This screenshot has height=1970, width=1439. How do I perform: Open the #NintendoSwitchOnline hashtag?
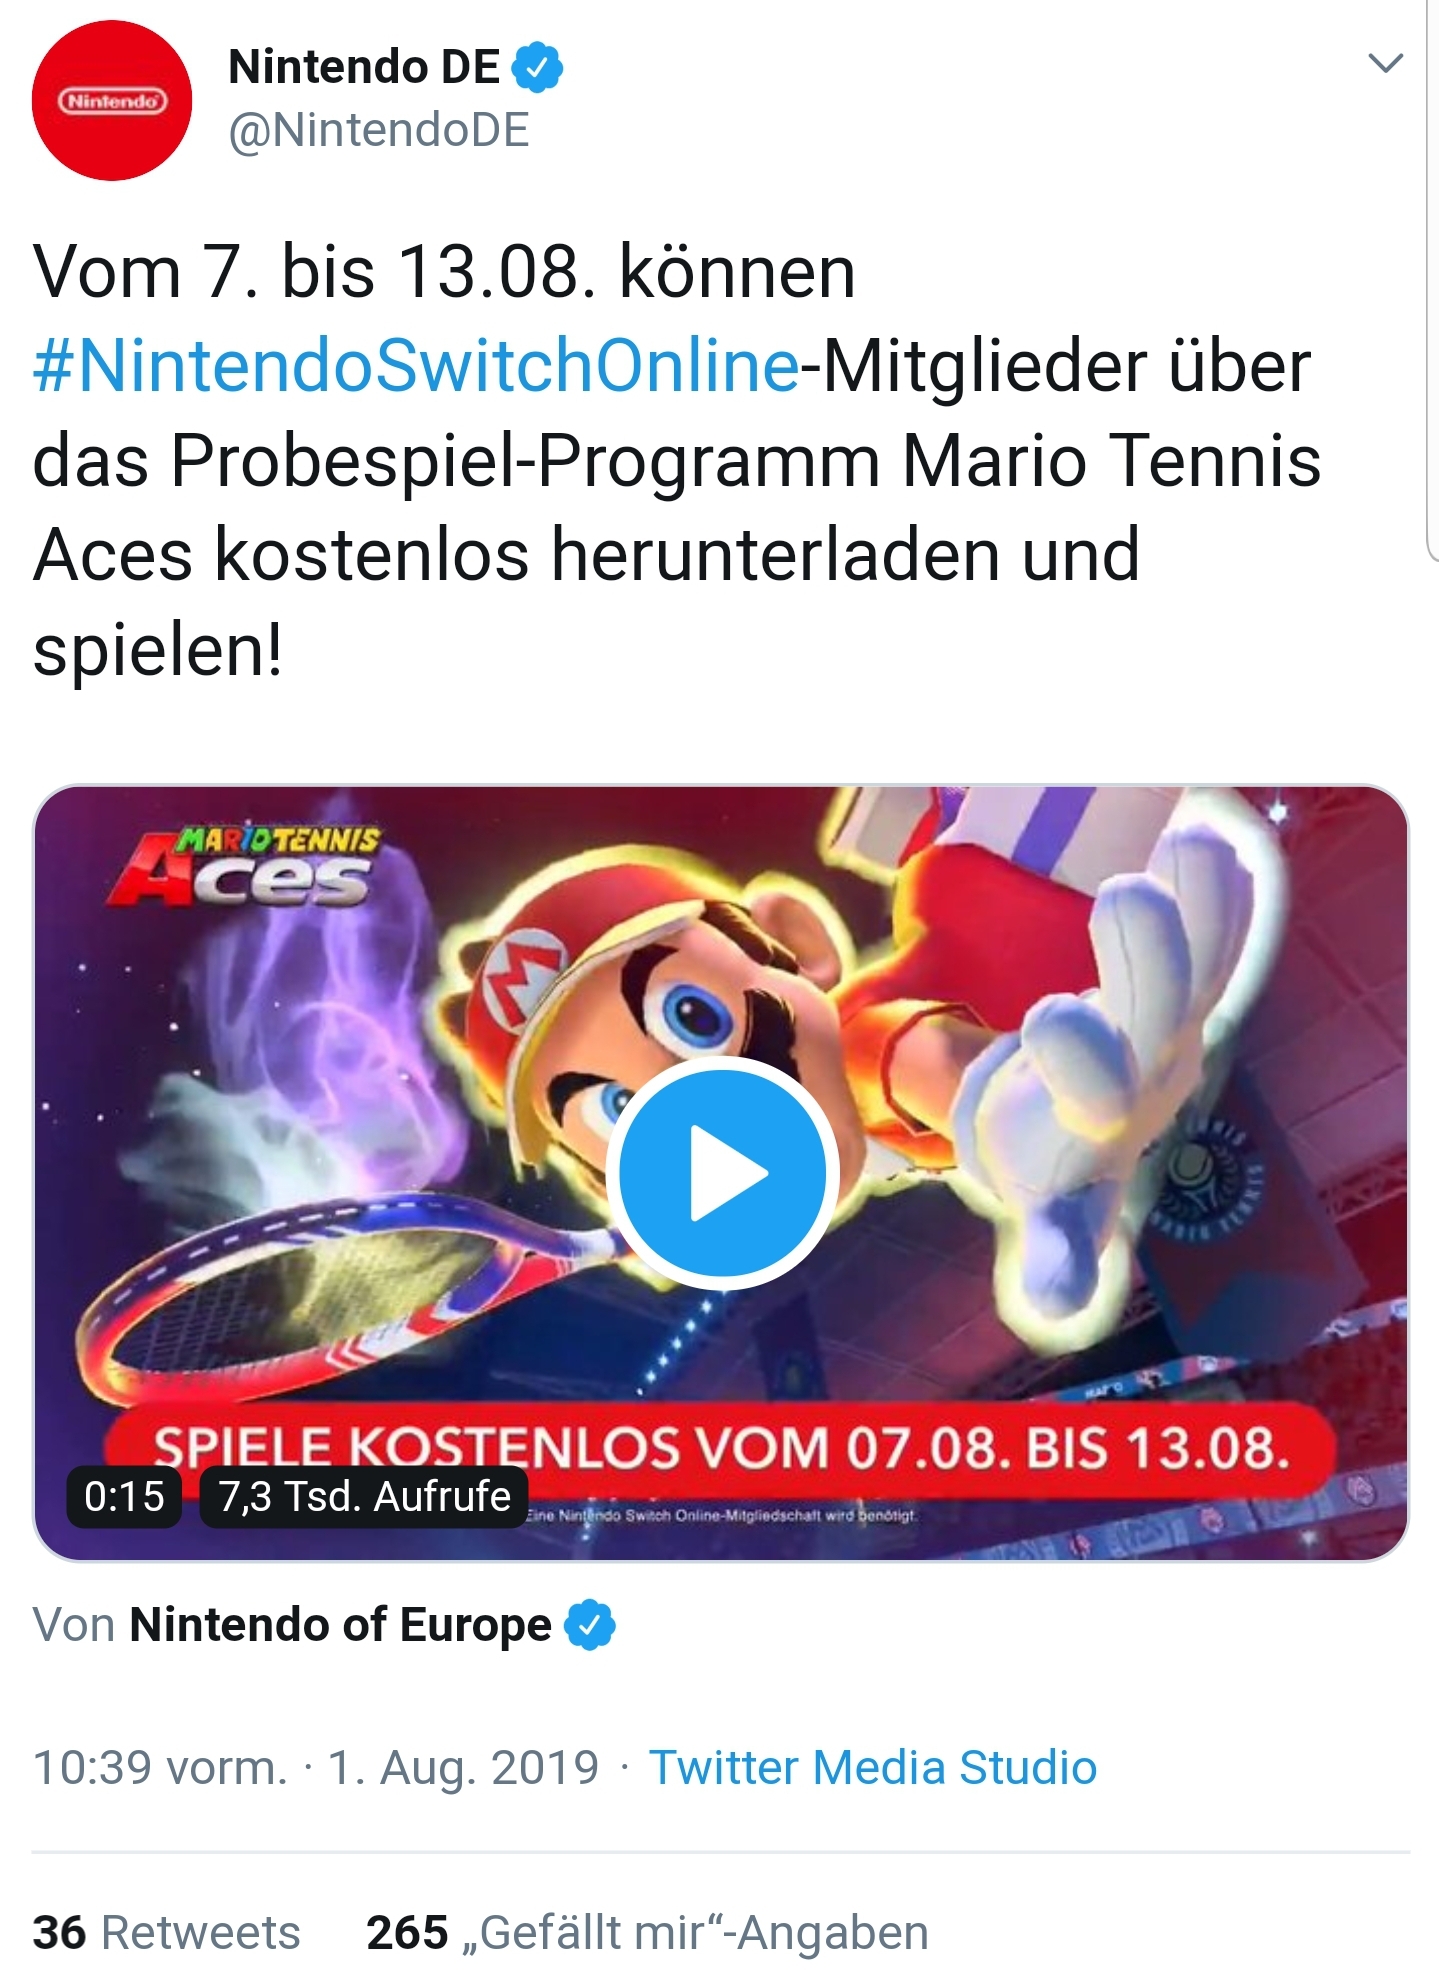pos(416,365)
